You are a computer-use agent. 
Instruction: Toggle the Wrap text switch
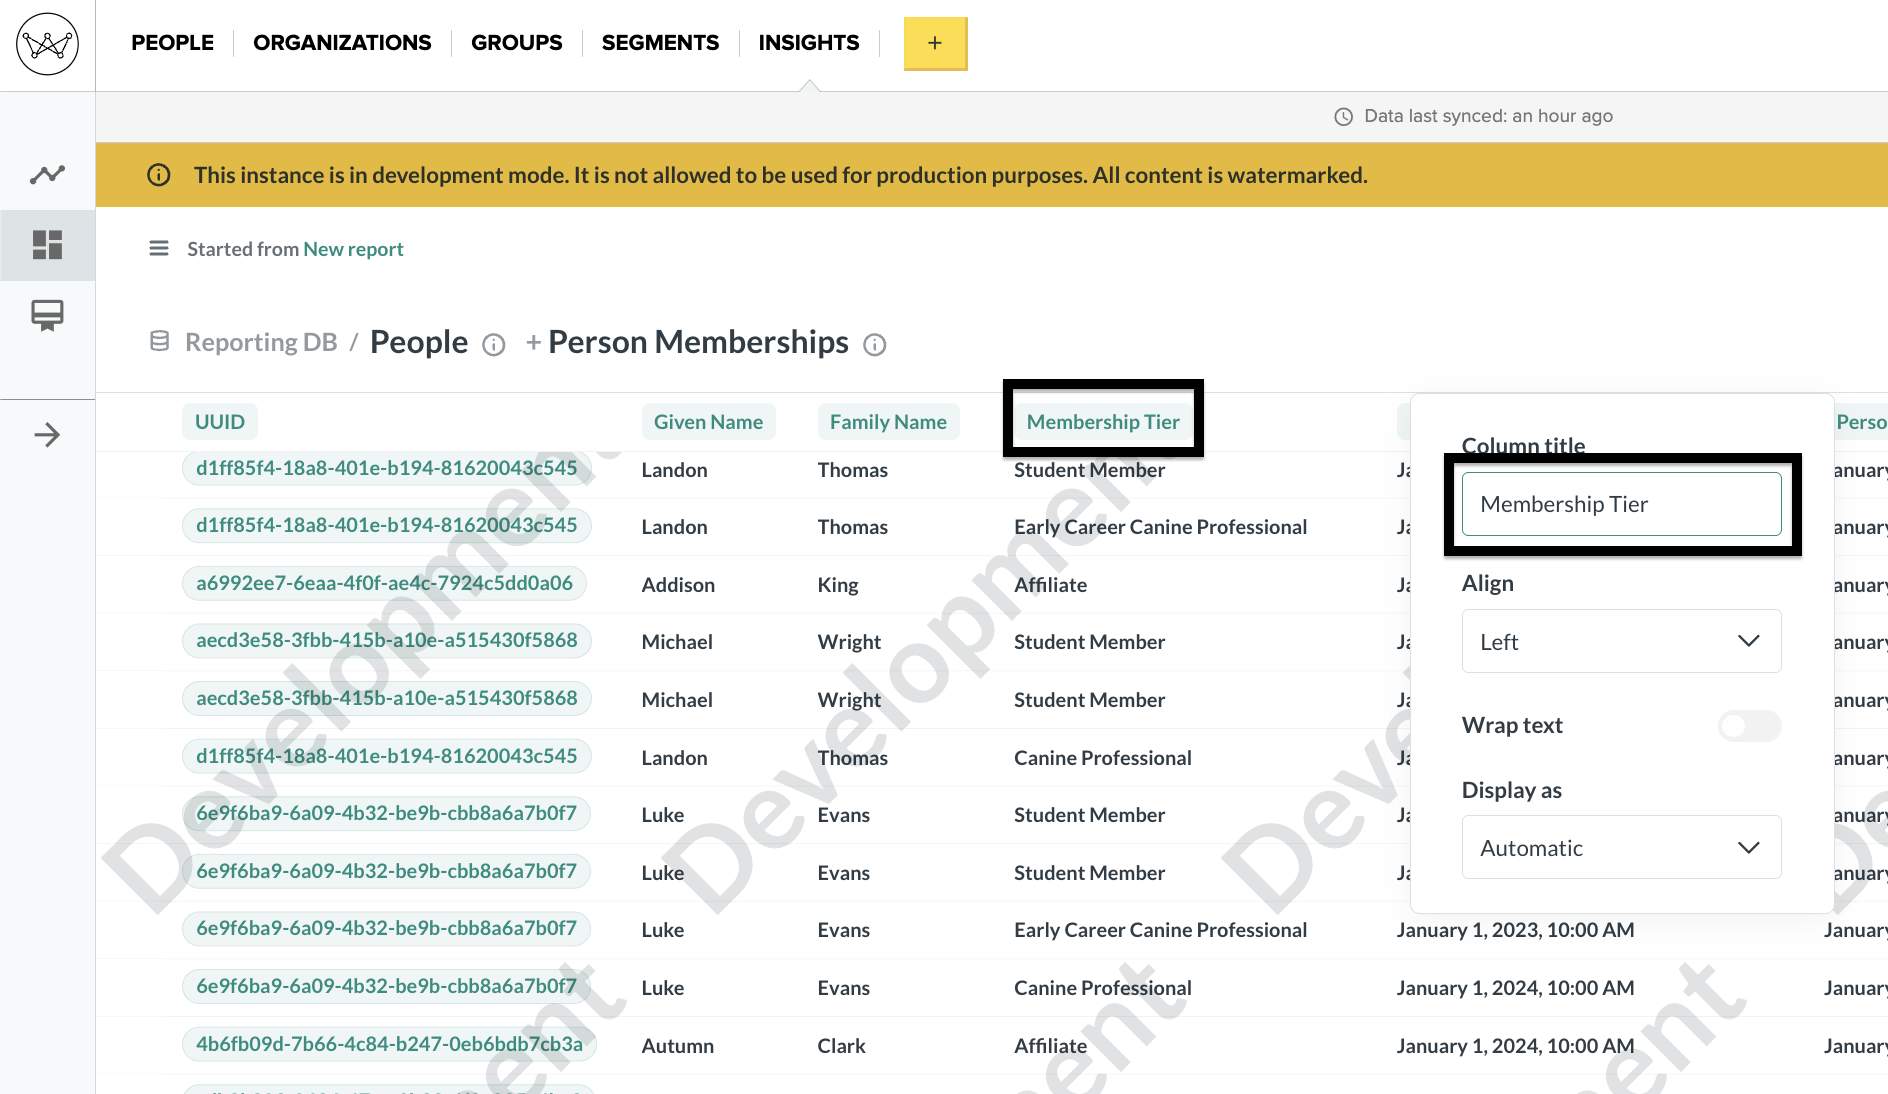click(1749, 726)
